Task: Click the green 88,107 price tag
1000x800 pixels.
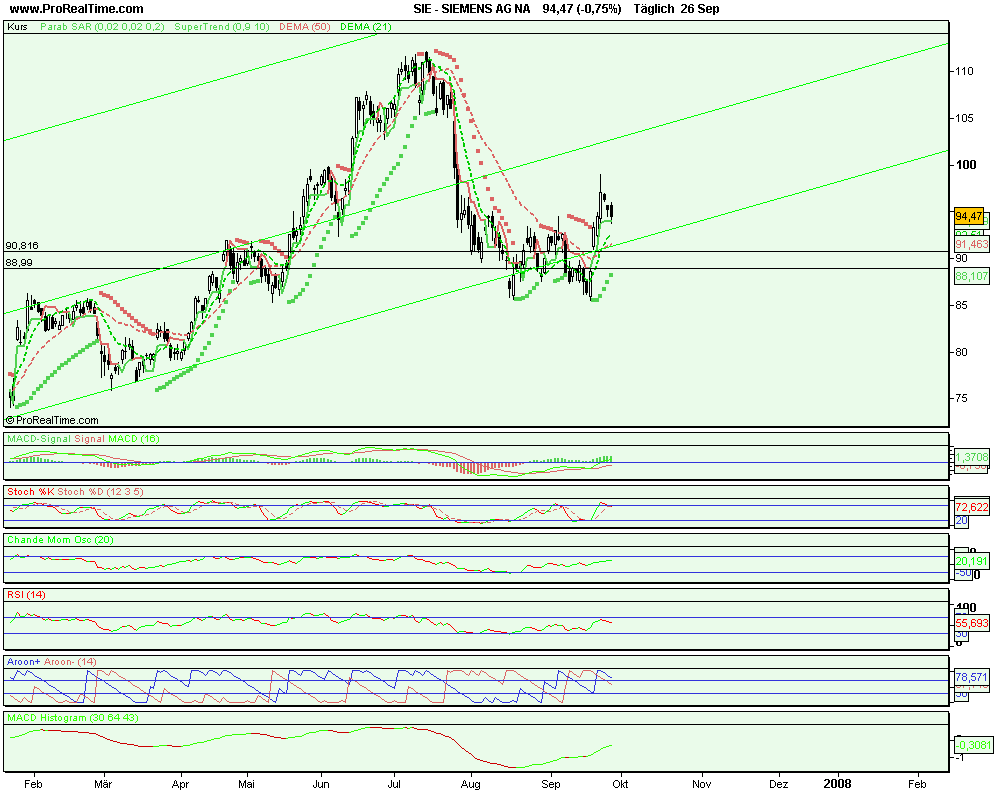Action: 972,276
